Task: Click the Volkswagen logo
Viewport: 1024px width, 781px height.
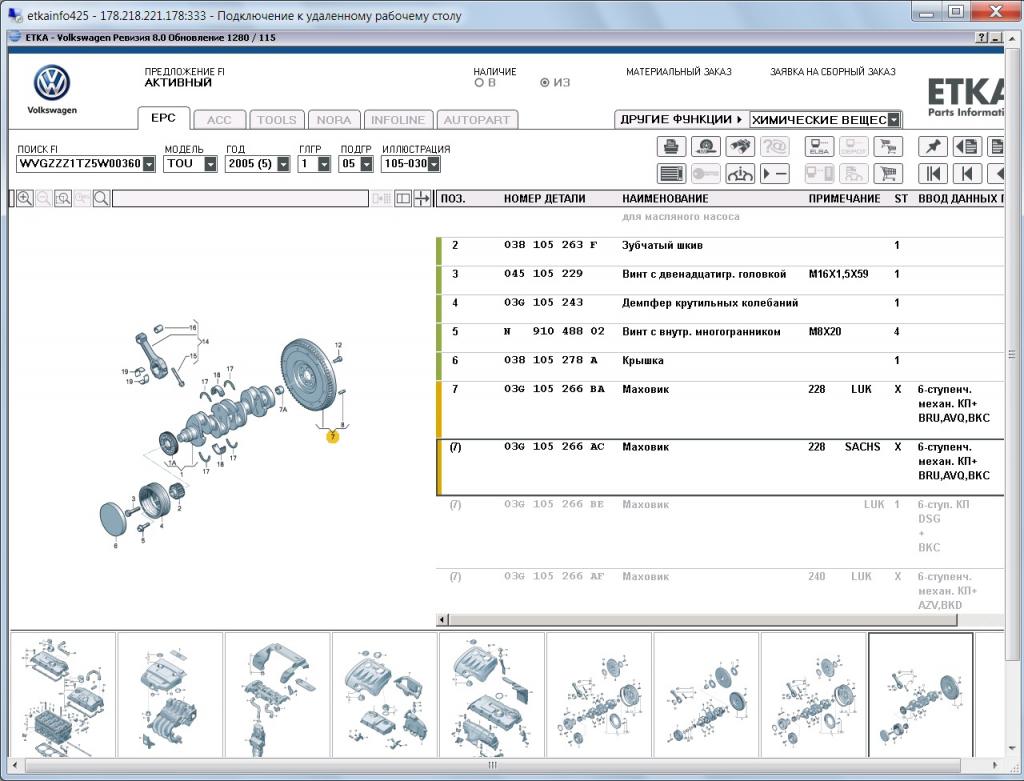Action: 52,83
